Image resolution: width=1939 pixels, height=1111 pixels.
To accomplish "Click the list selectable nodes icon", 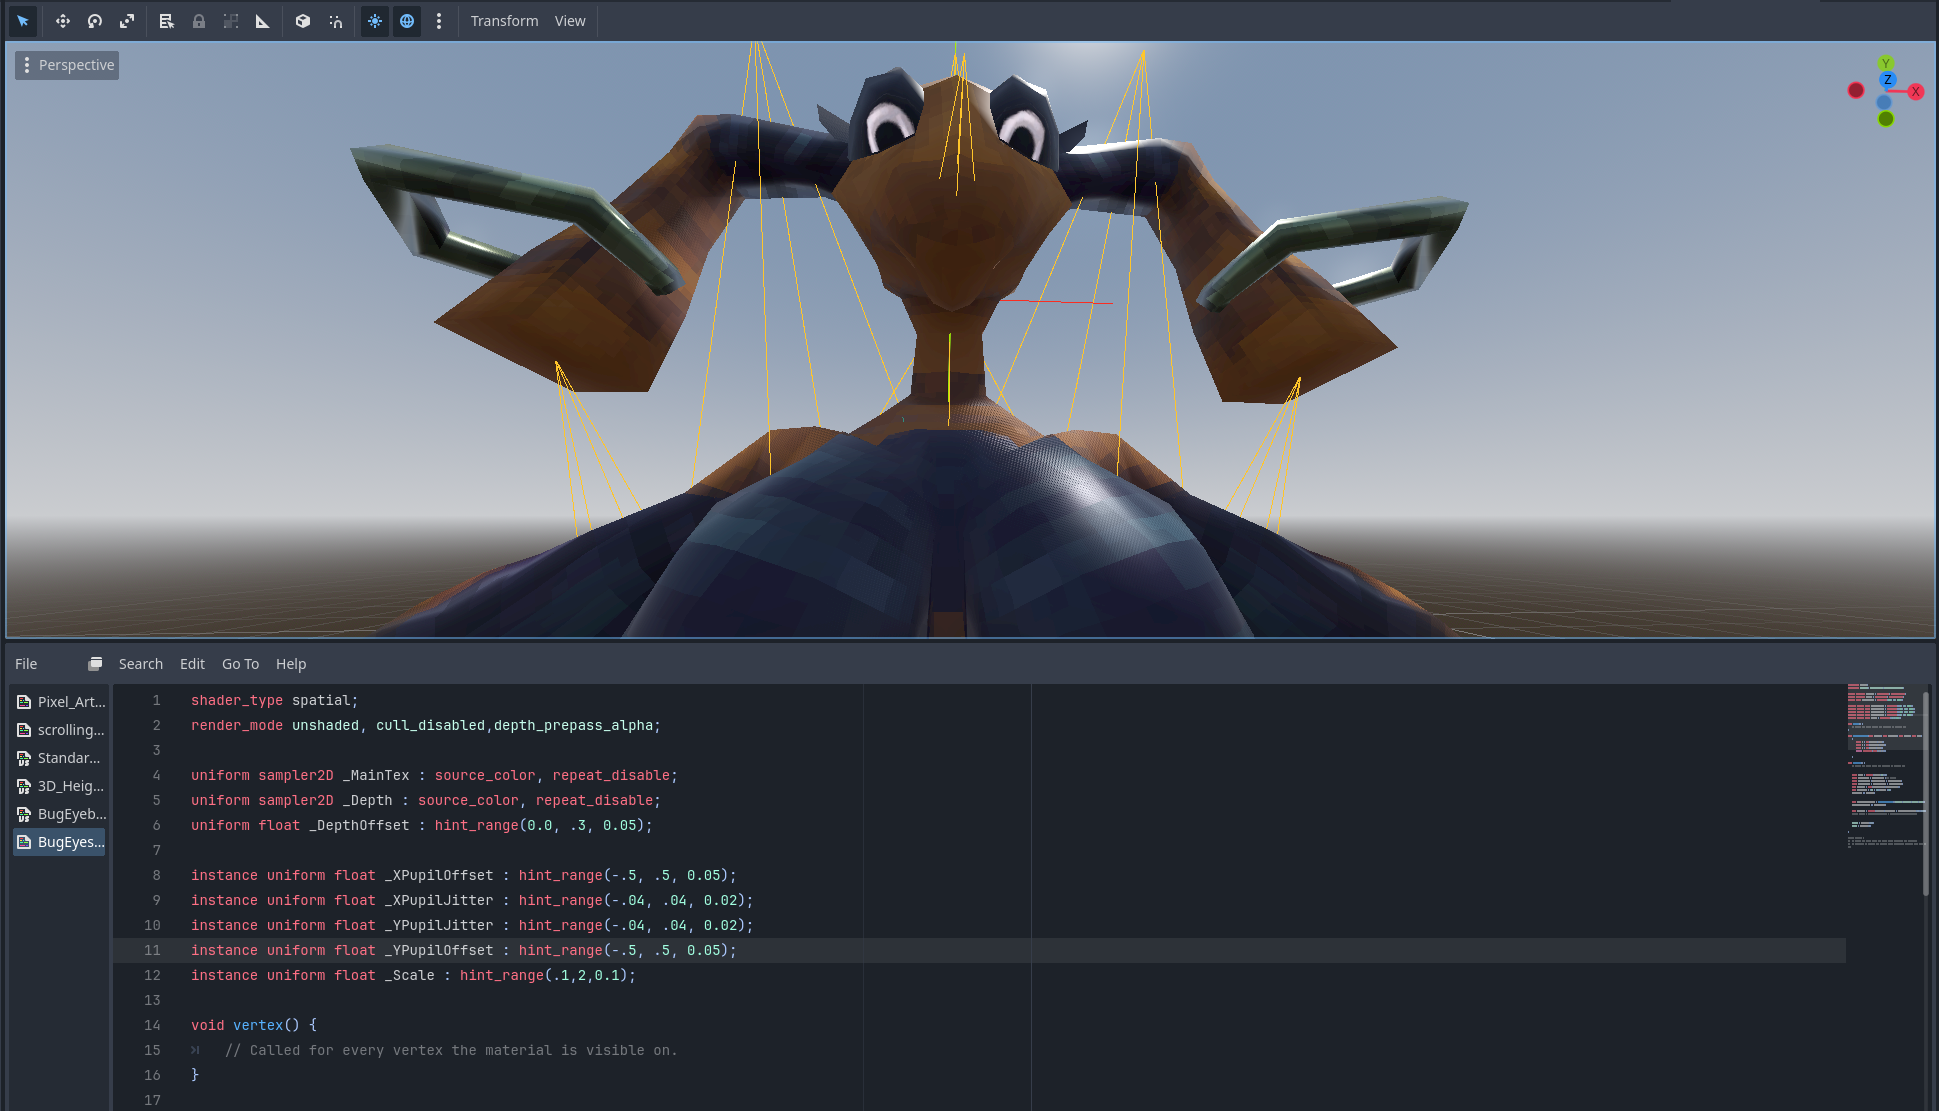I will pos(167,21).
